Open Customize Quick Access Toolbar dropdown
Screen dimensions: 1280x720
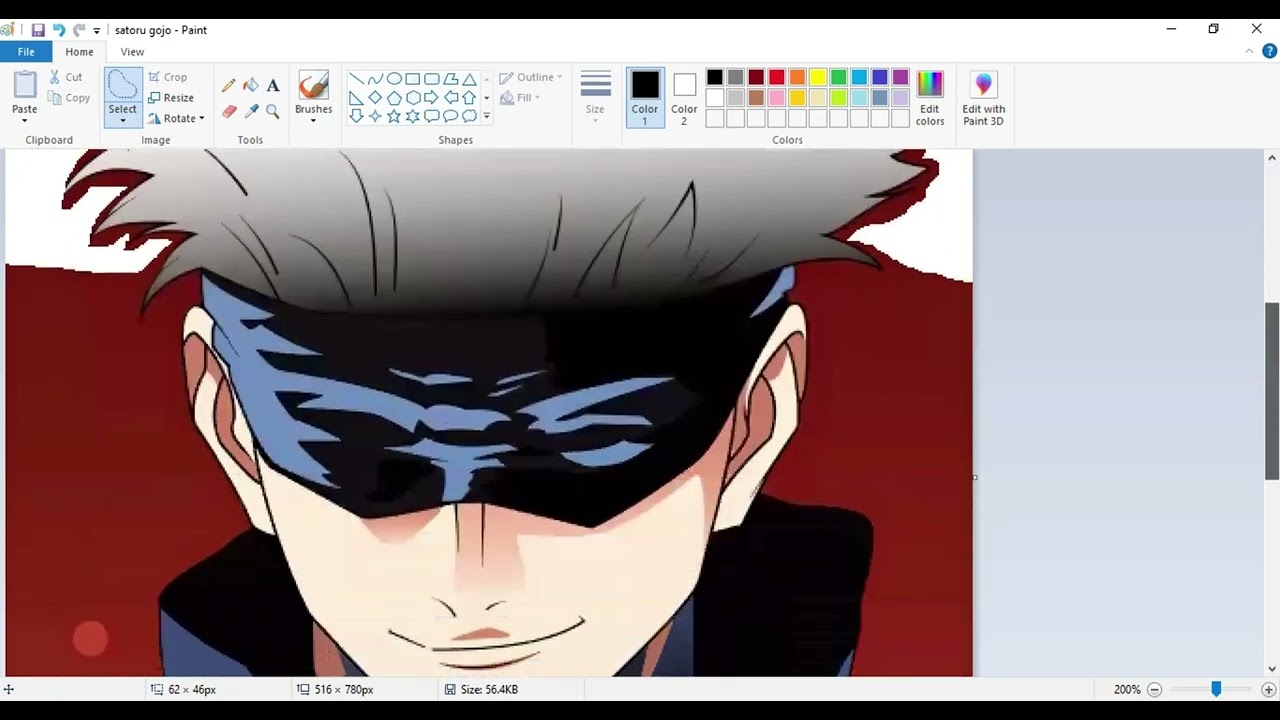(97, 31)
